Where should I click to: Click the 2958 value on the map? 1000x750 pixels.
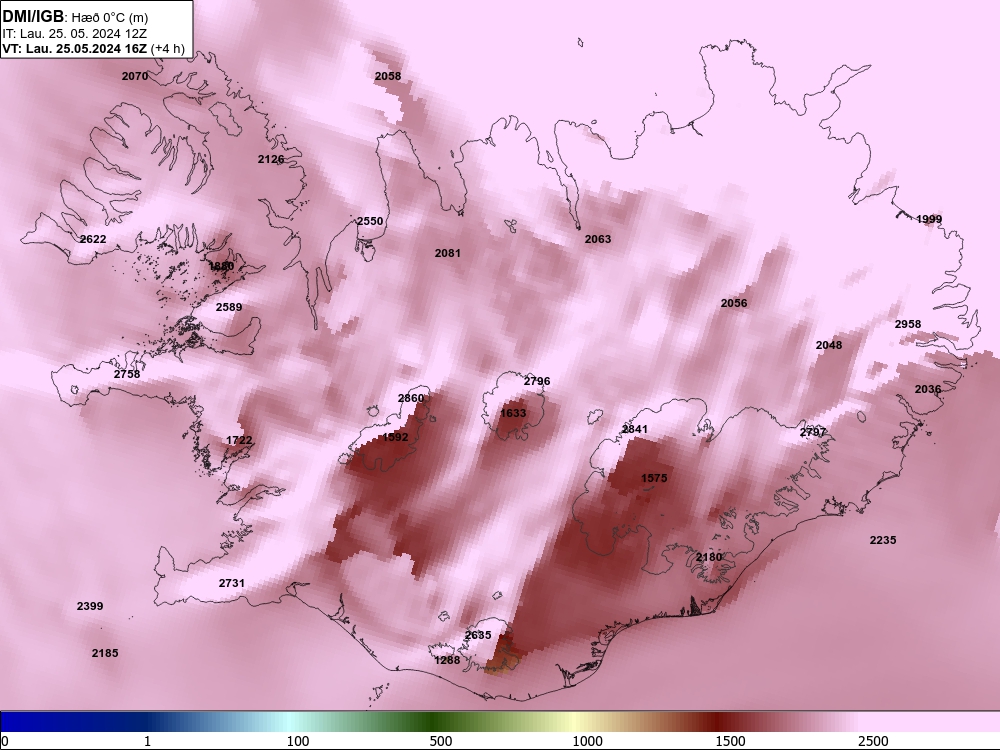(908, 324)
